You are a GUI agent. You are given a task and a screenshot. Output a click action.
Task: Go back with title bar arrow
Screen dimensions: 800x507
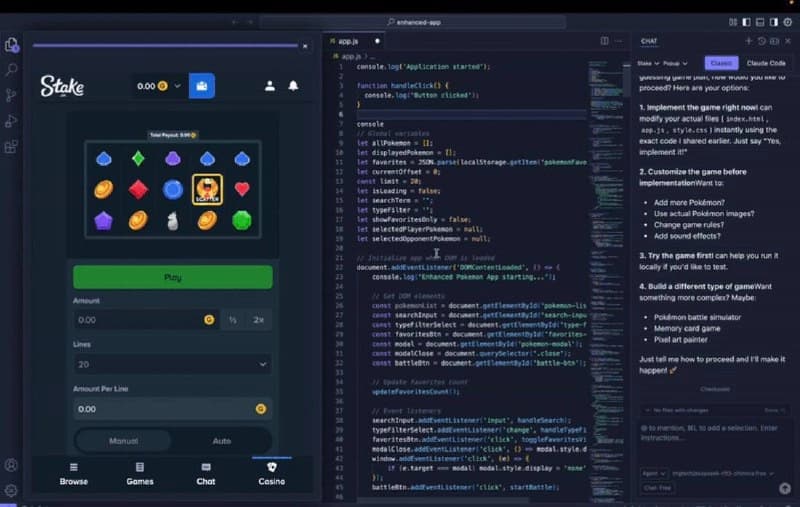pyautogui.click(x=235, y=22)
